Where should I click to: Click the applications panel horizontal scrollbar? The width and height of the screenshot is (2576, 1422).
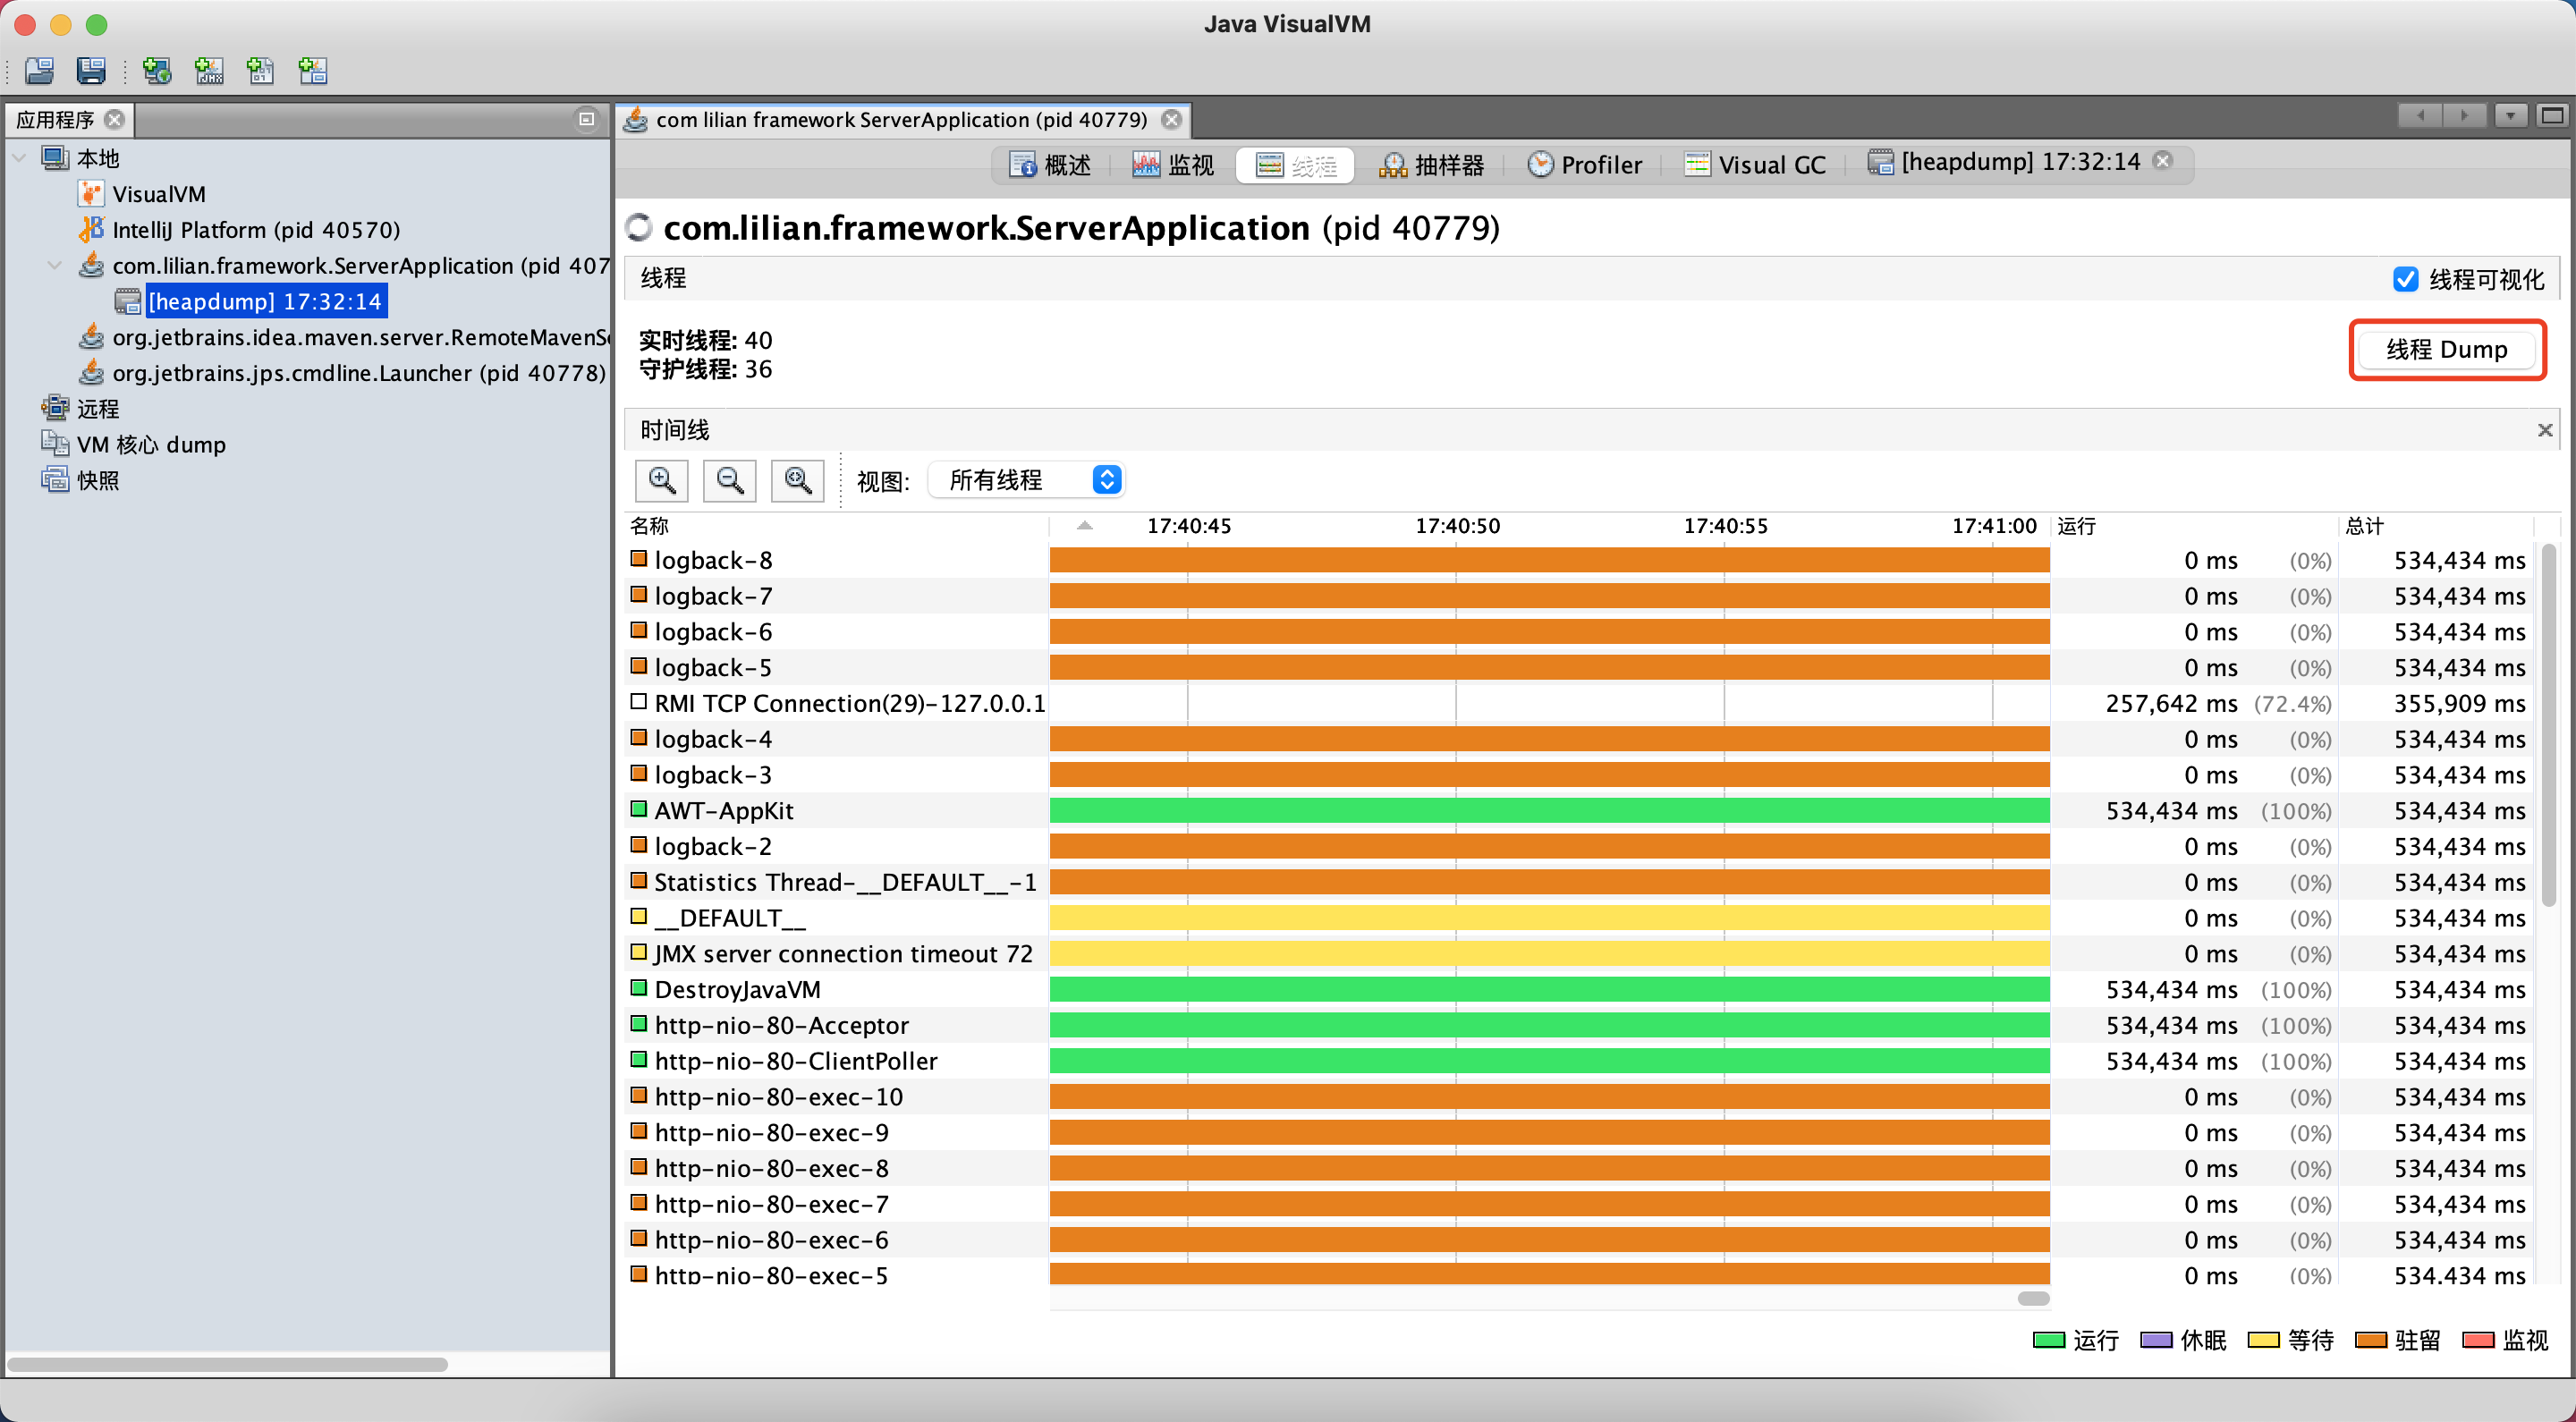point(228,1364)
